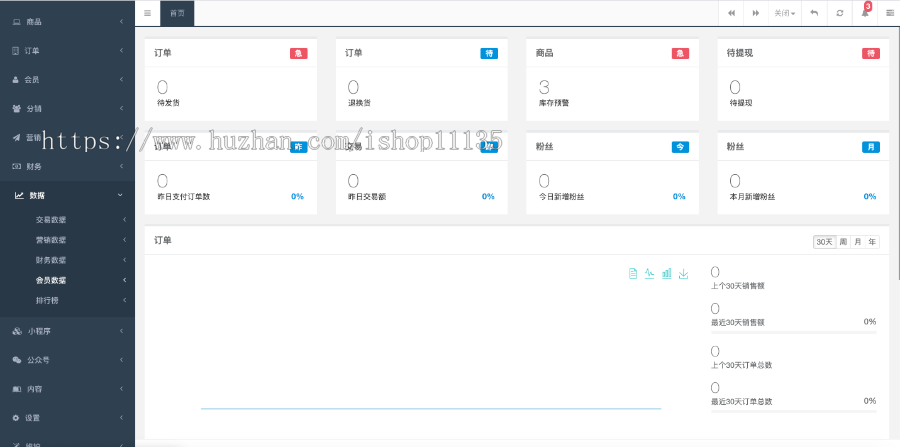The width and height of the screenshot is (900, 447).
Task: Expand the 财务数据 submenu chevron
Action: [124, 260]
